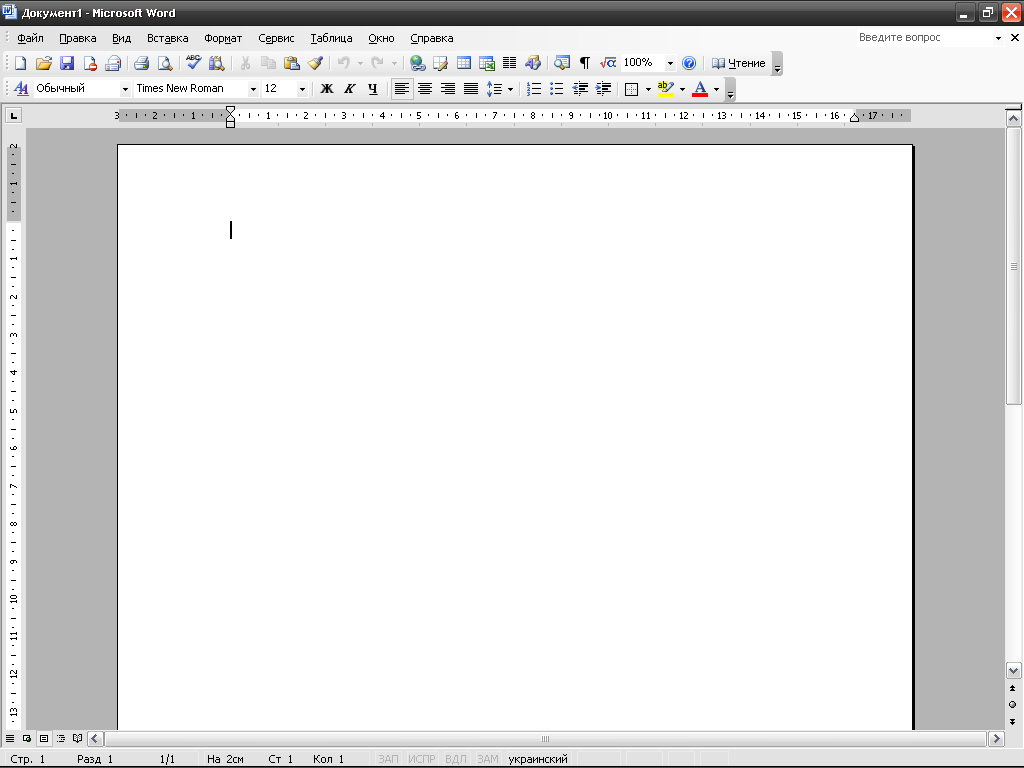Switch to normal view in bottom bar

tap(10, 739)
